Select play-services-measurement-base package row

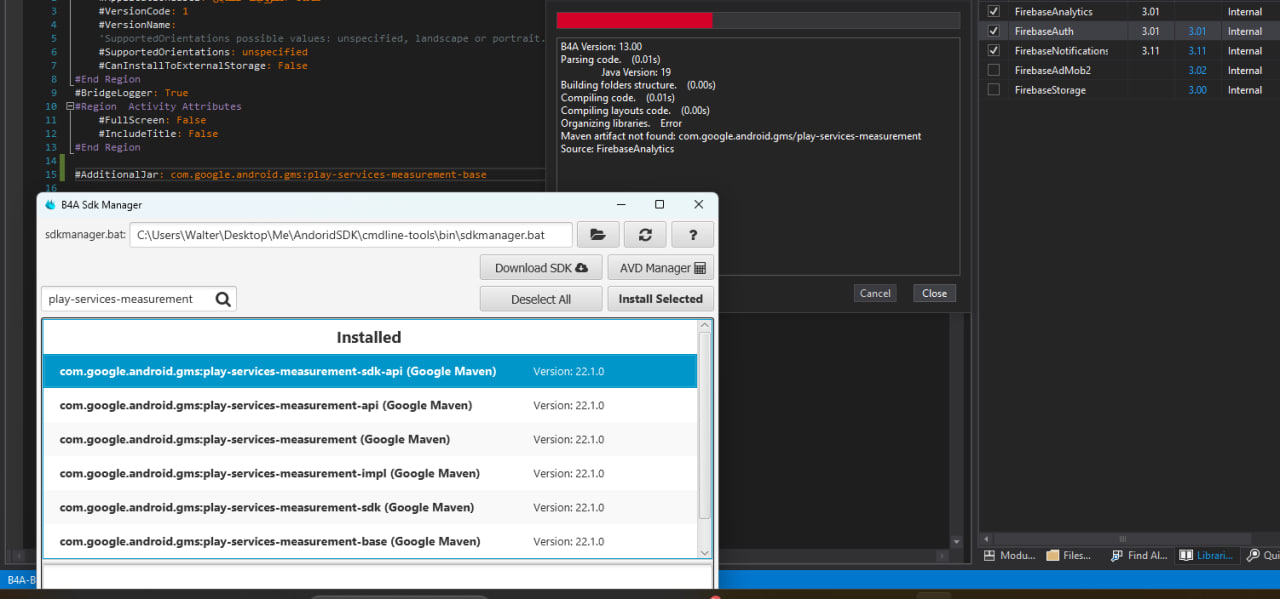click(370, 541)
